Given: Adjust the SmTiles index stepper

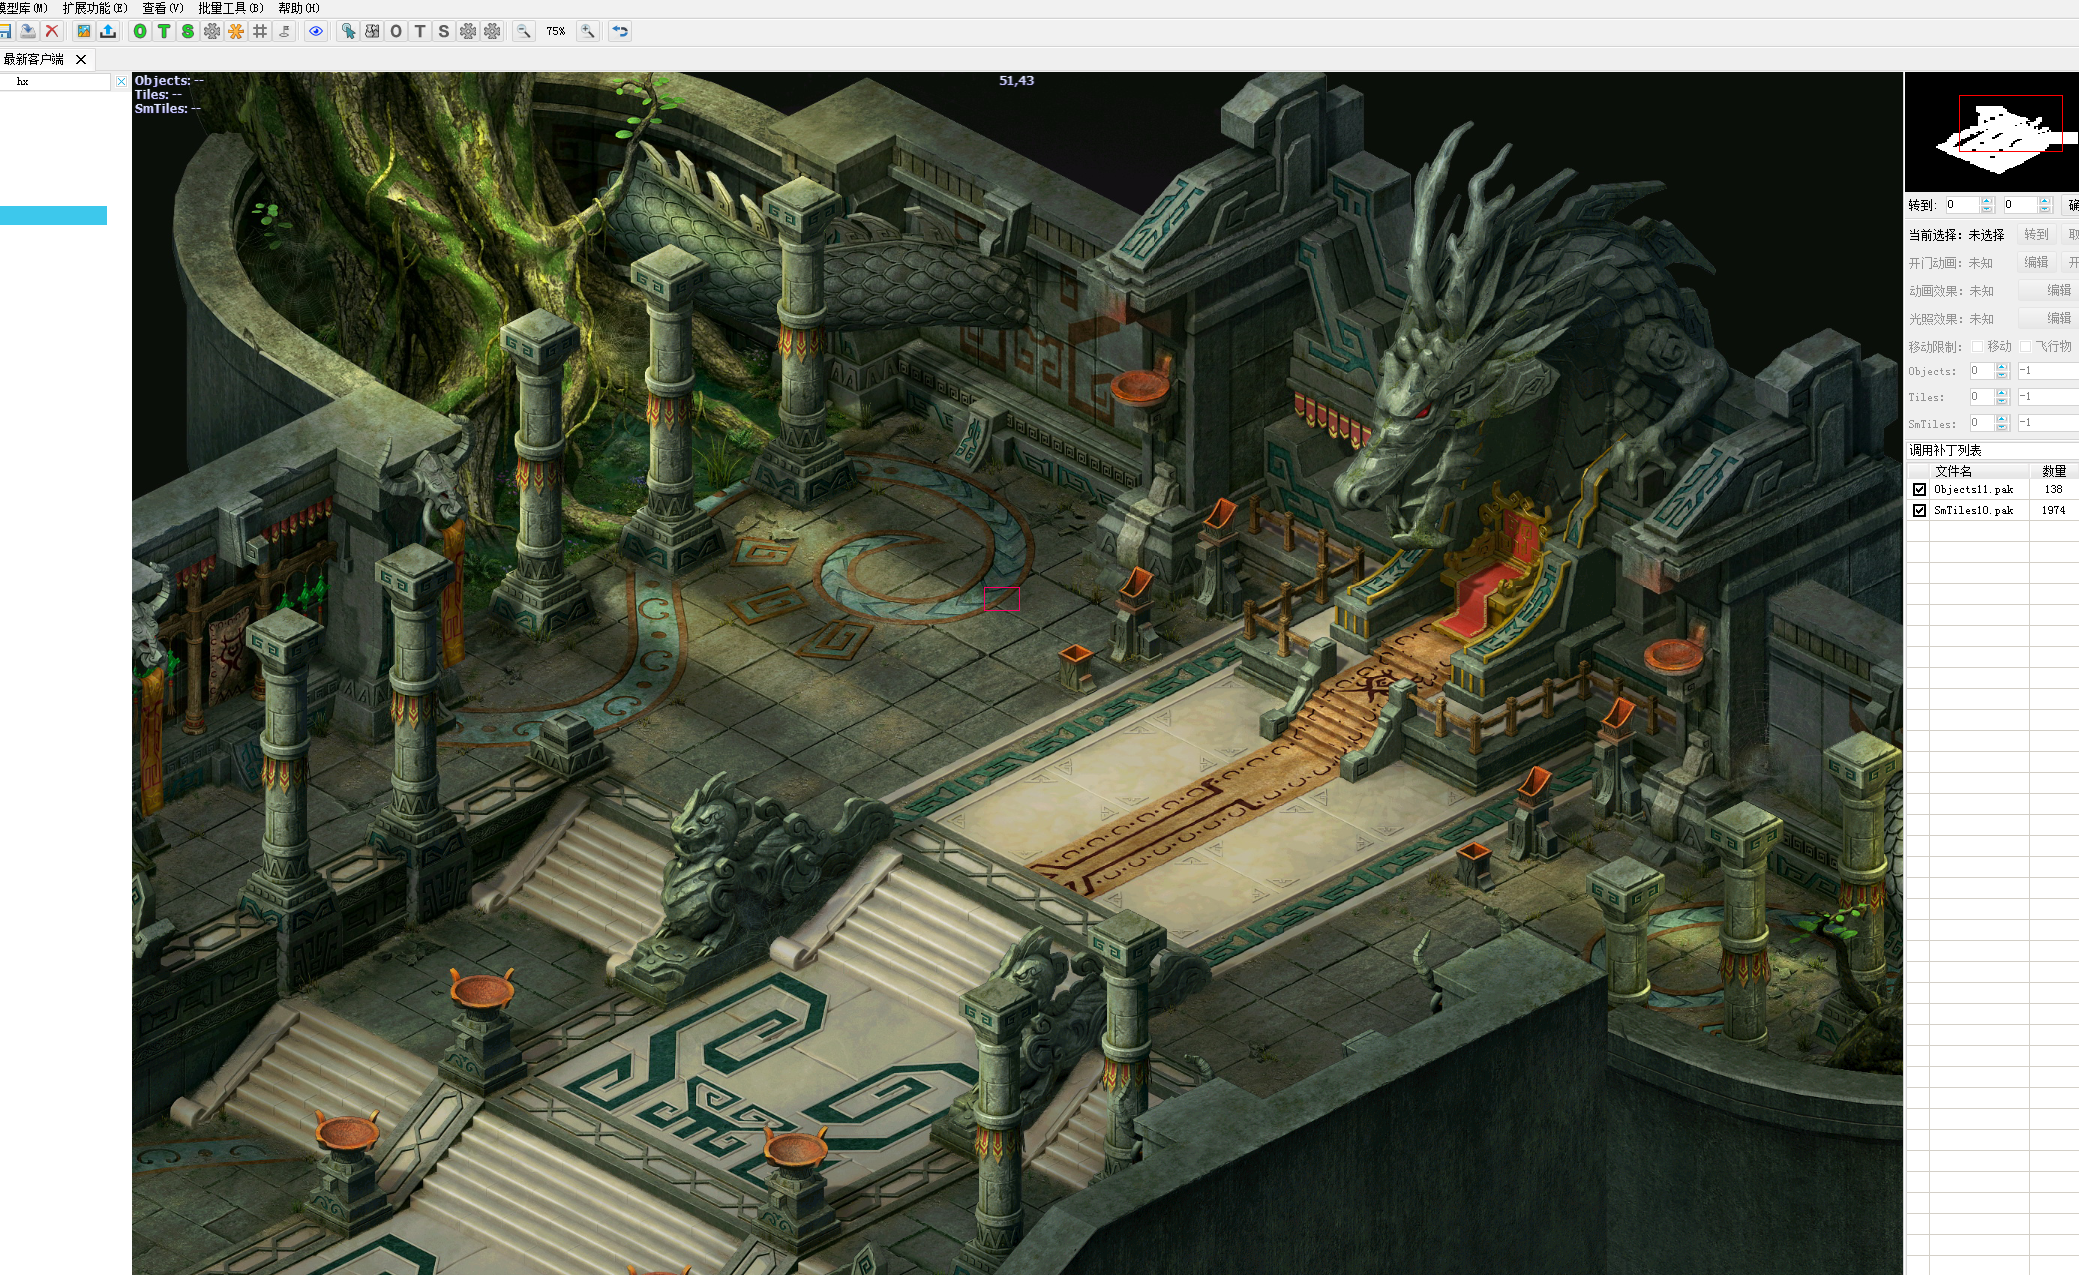Looking at the screenshot, I should (x=2002, y=422).
